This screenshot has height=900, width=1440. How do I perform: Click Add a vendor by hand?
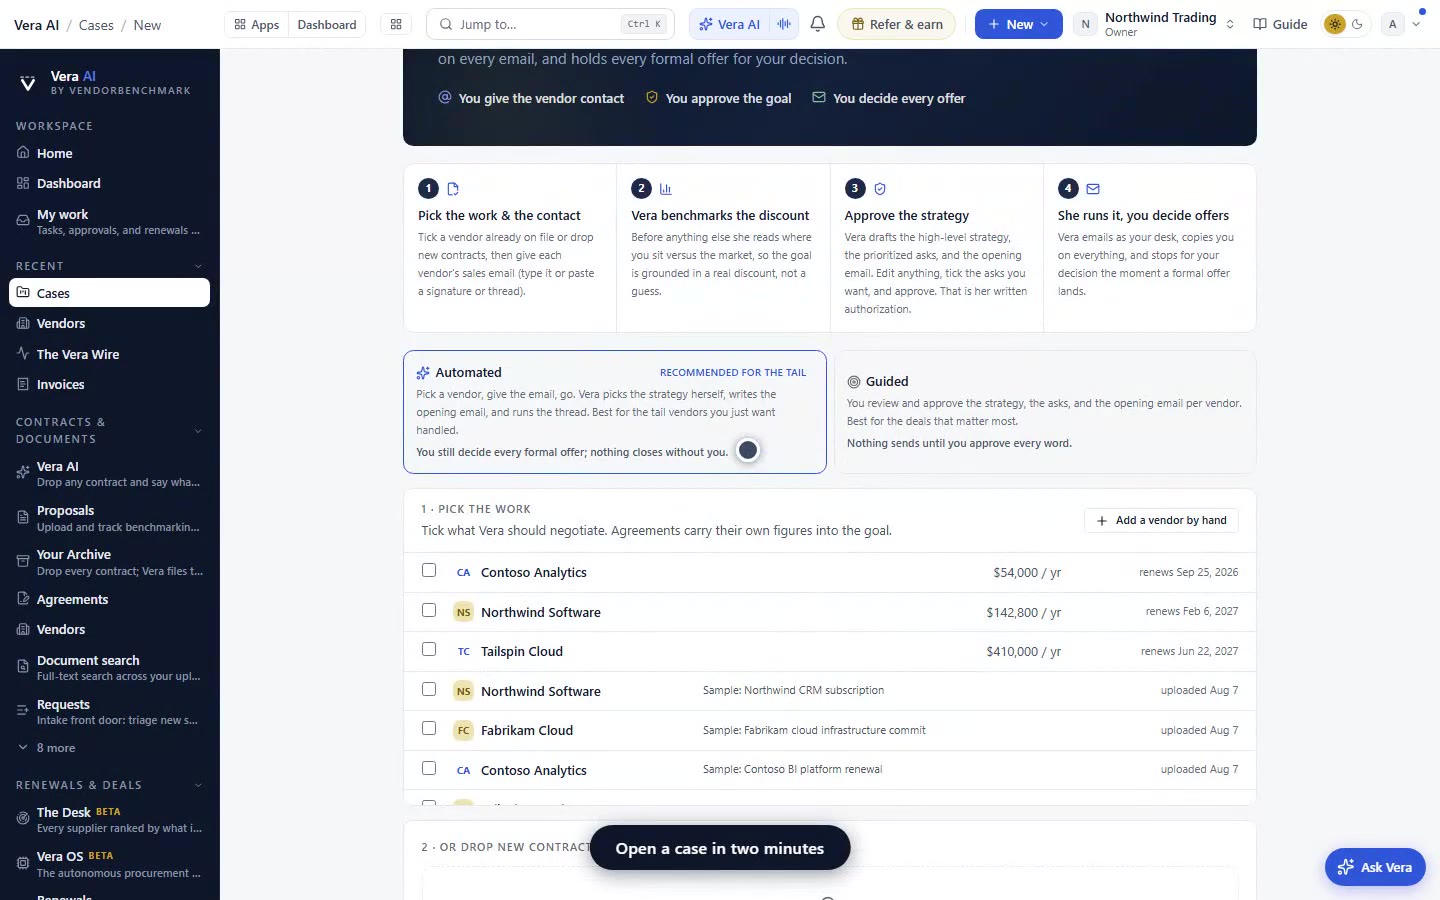pos(1161,520)
